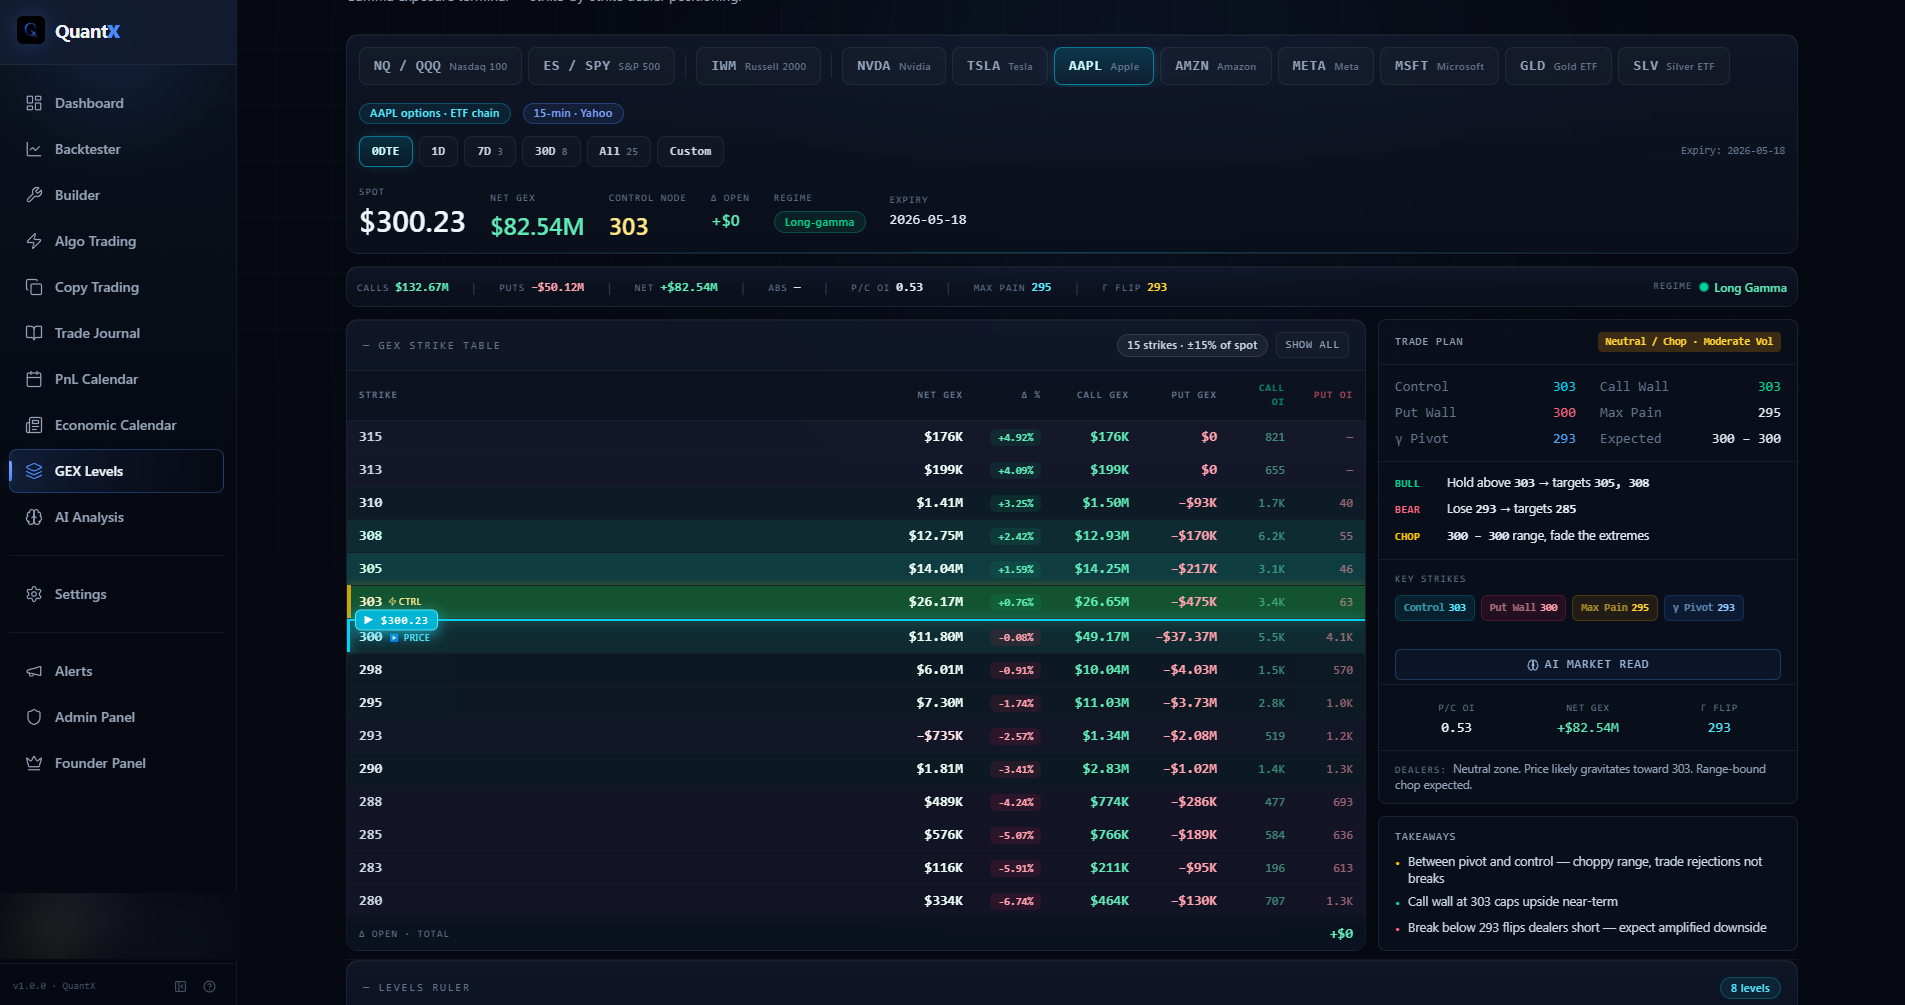Collapse the GEX Strike Table section
Image resolution: width=1905 pixels, height=1005 pixels.
pyautogui.click(x=366, y=346)
